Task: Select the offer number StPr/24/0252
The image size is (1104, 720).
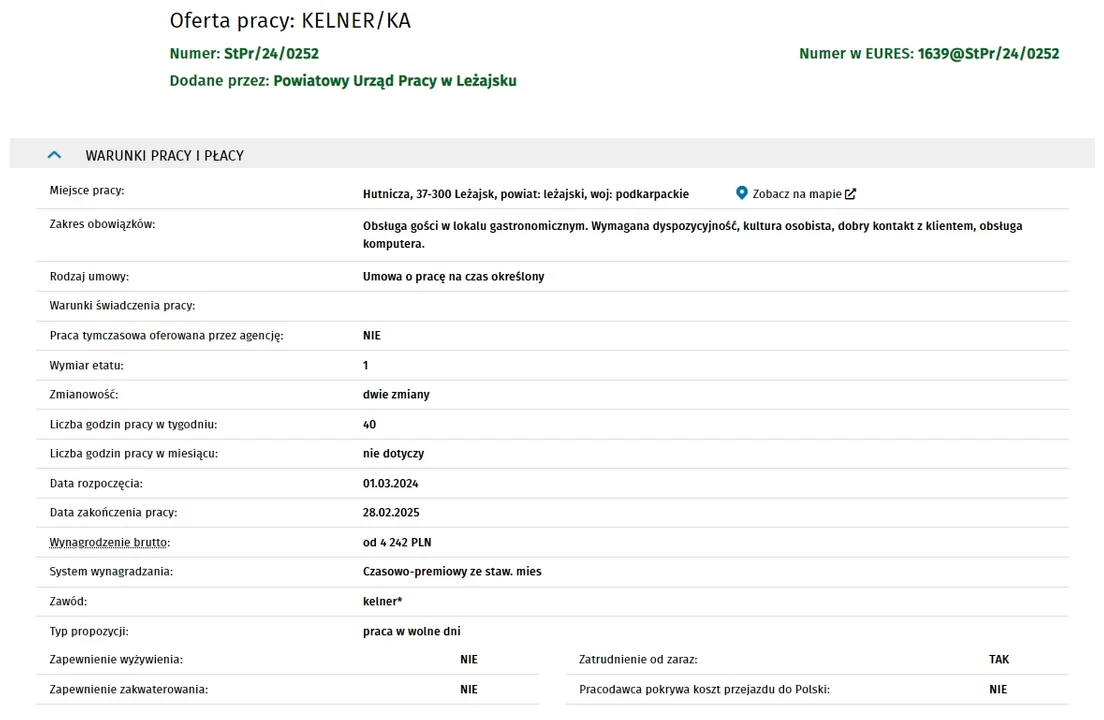Action: pyautogui.click(x=271, y=53)
